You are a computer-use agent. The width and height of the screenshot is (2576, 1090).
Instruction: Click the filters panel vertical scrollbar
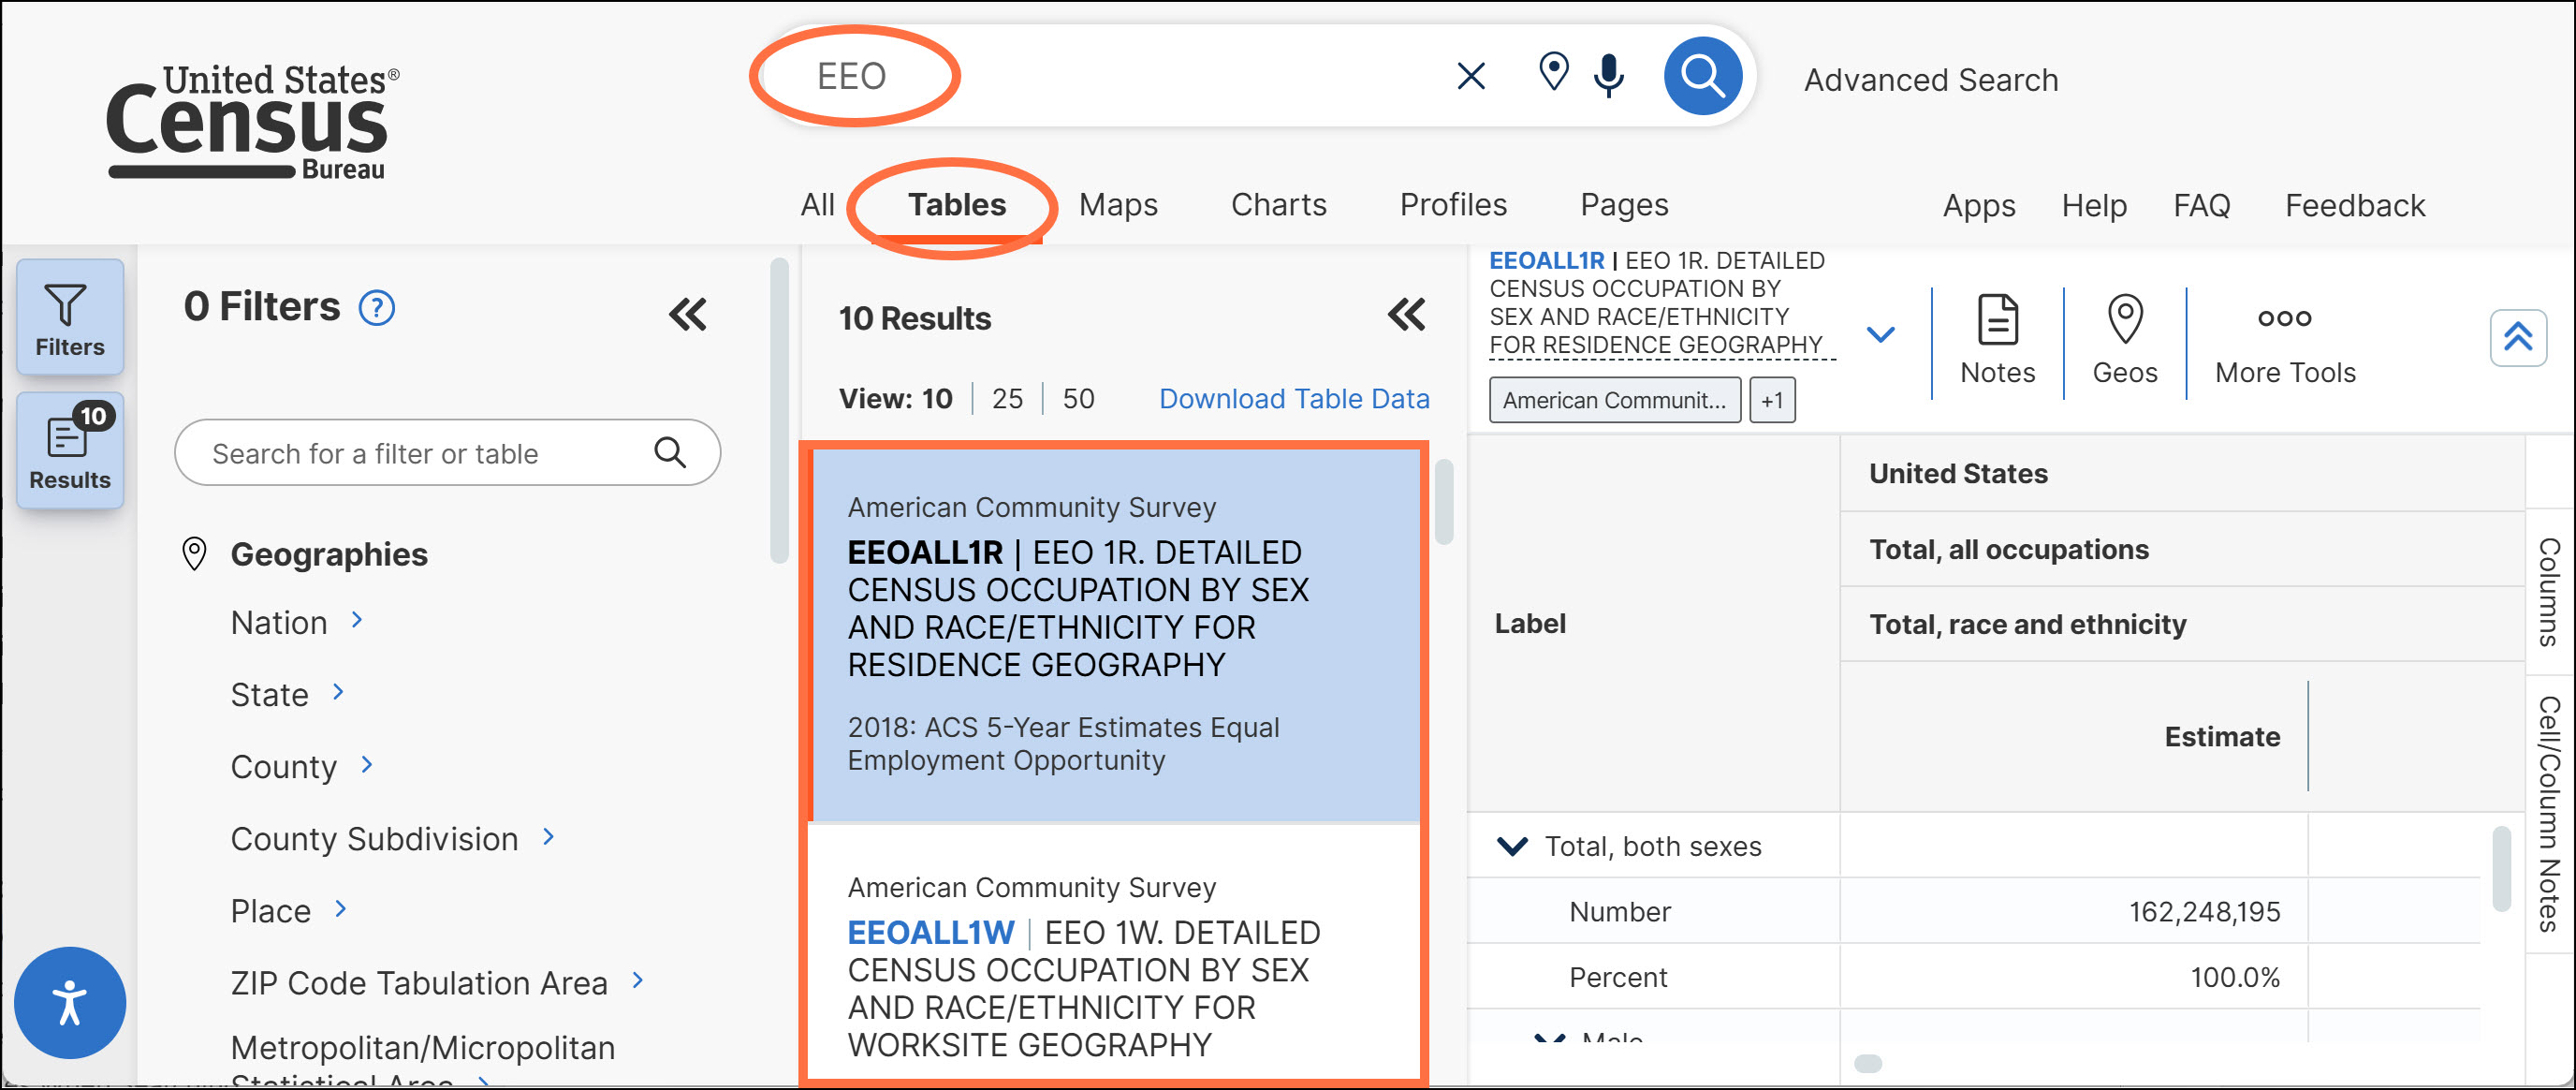(x=779, y=411)
